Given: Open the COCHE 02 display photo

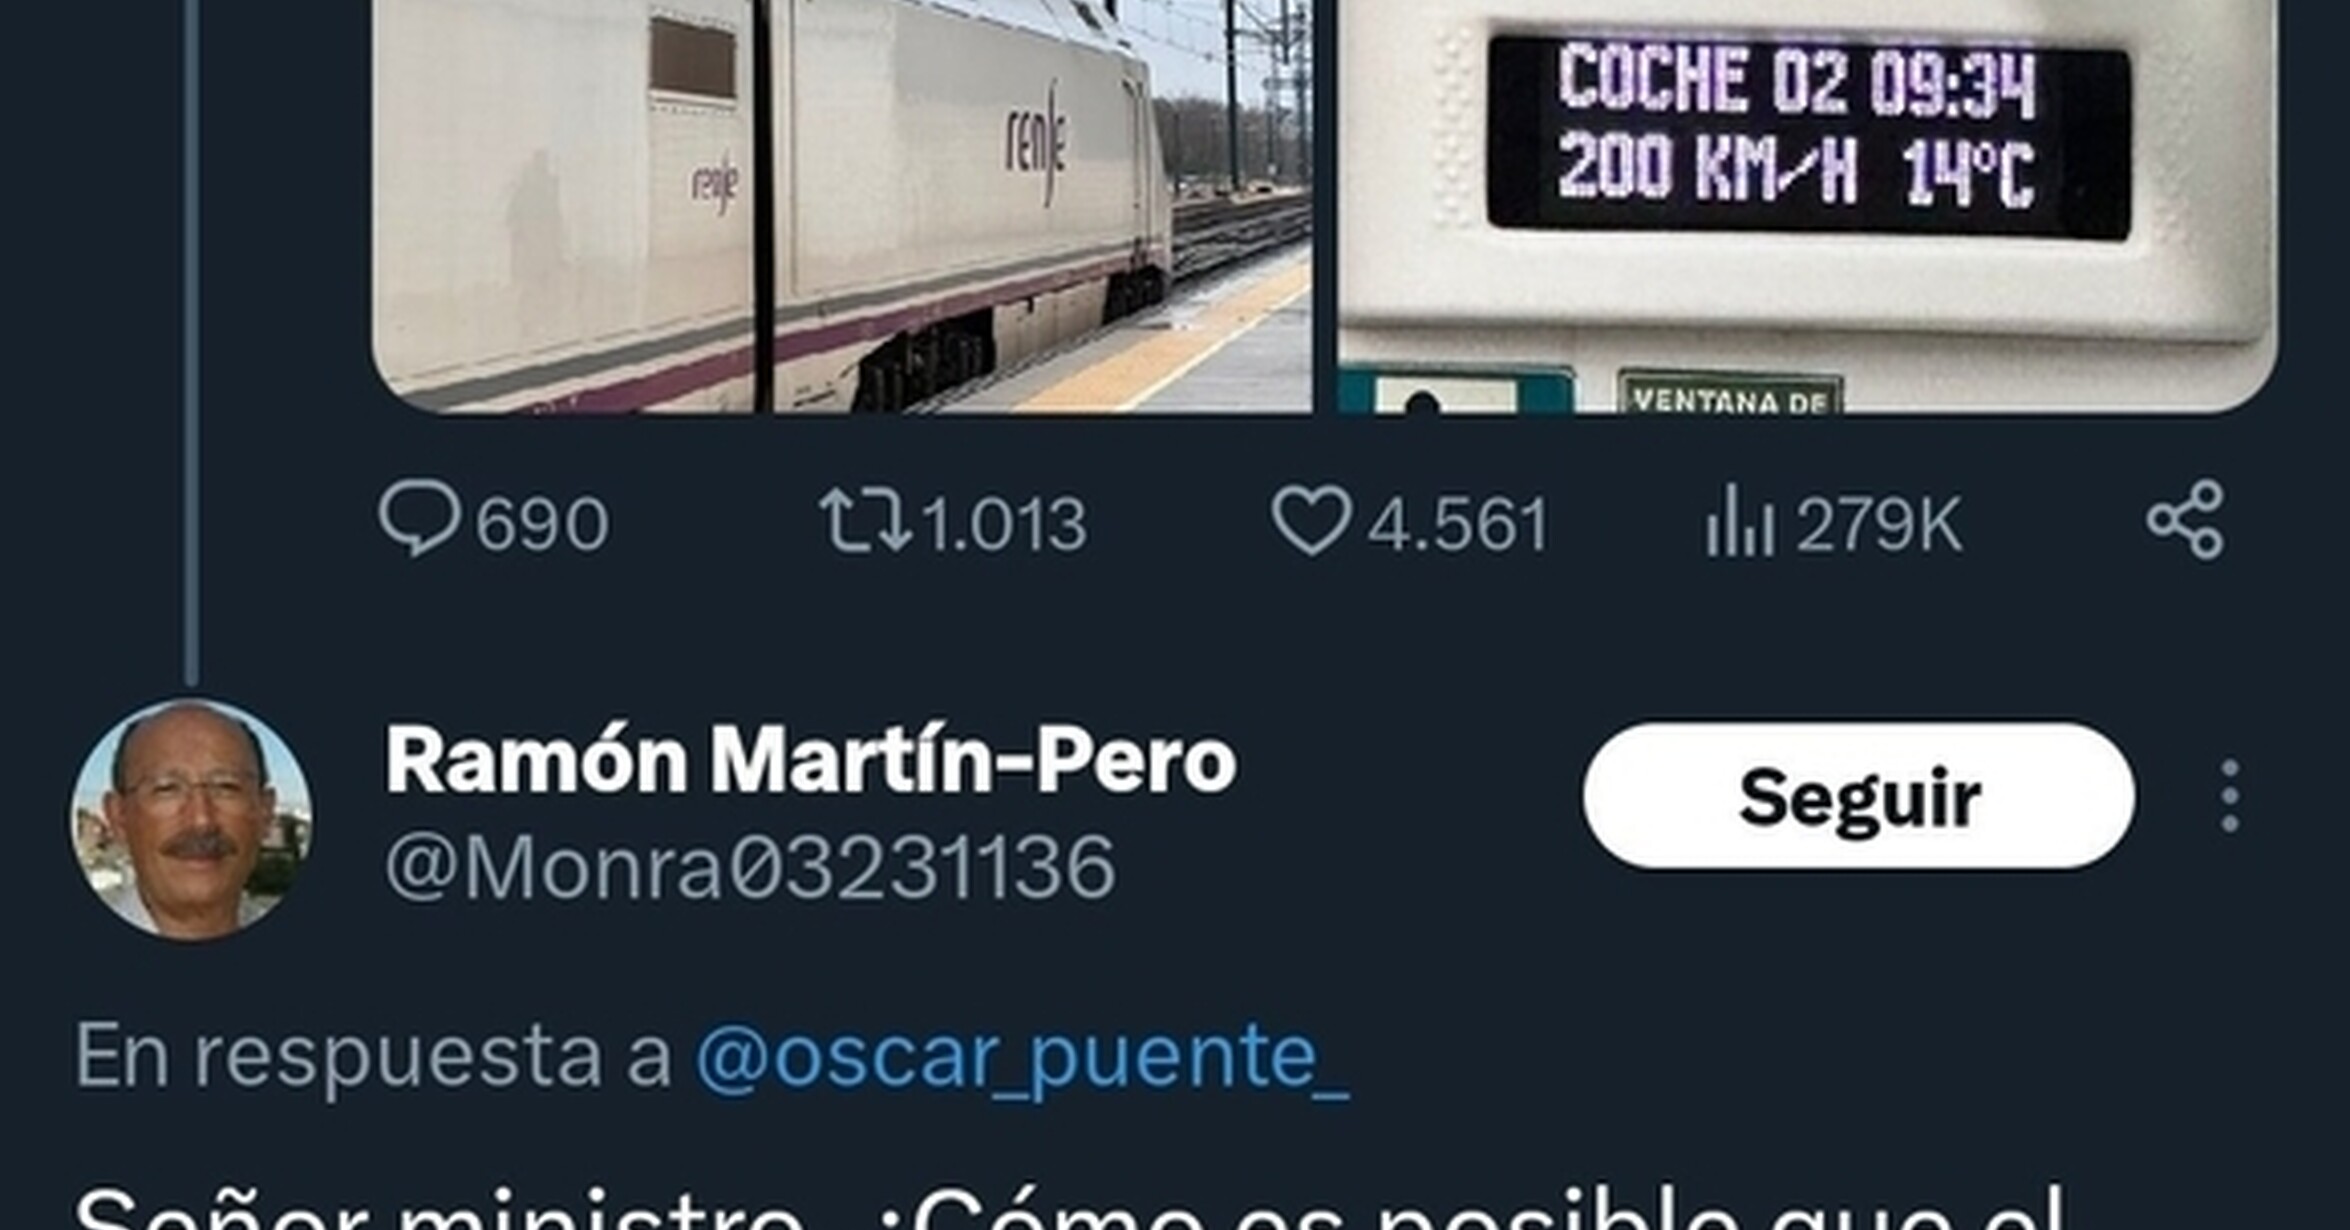Looking at the screenshot, I should coord(1809,206).
